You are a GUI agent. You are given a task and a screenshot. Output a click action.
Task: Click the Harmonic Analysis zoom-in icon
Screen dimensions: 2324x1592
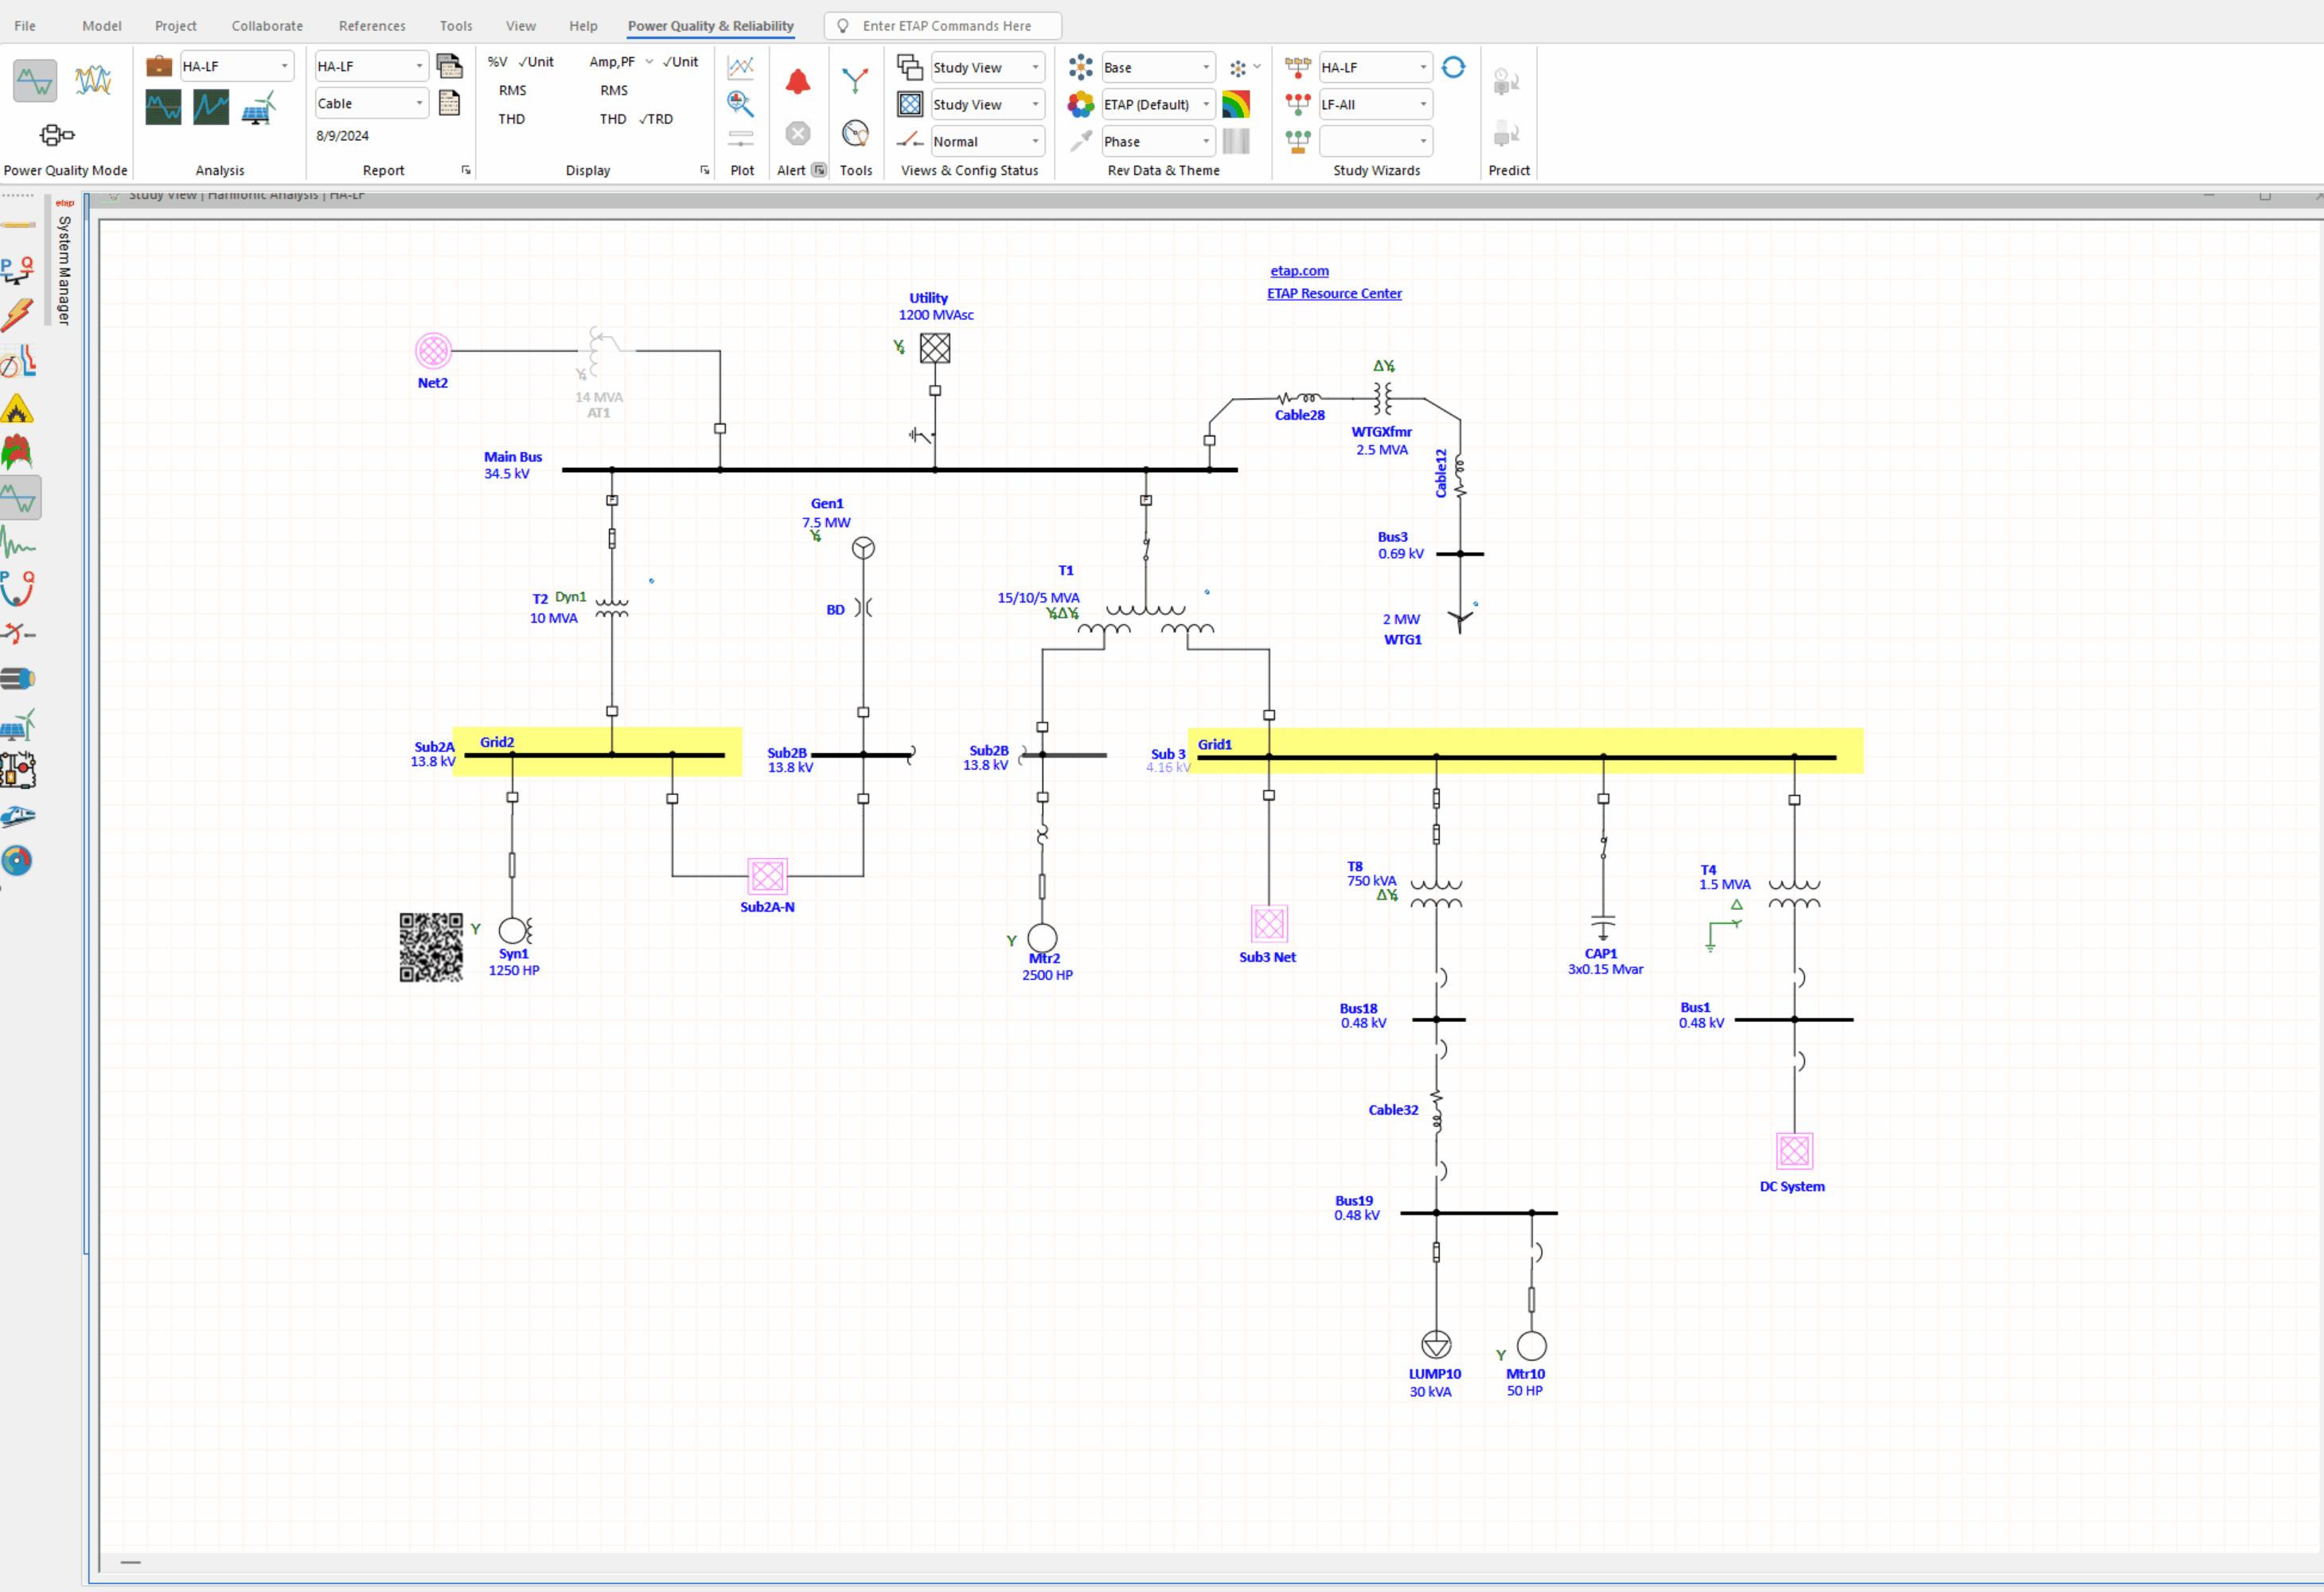tap(740, 103)
